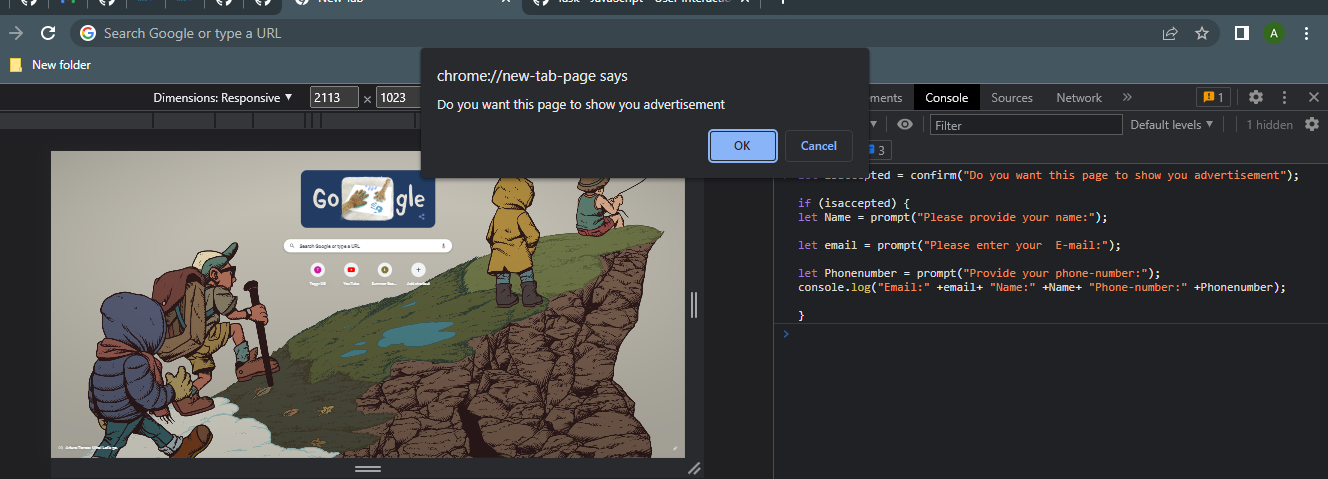Open DevTools customize three-dot menu

[1285, 97]
